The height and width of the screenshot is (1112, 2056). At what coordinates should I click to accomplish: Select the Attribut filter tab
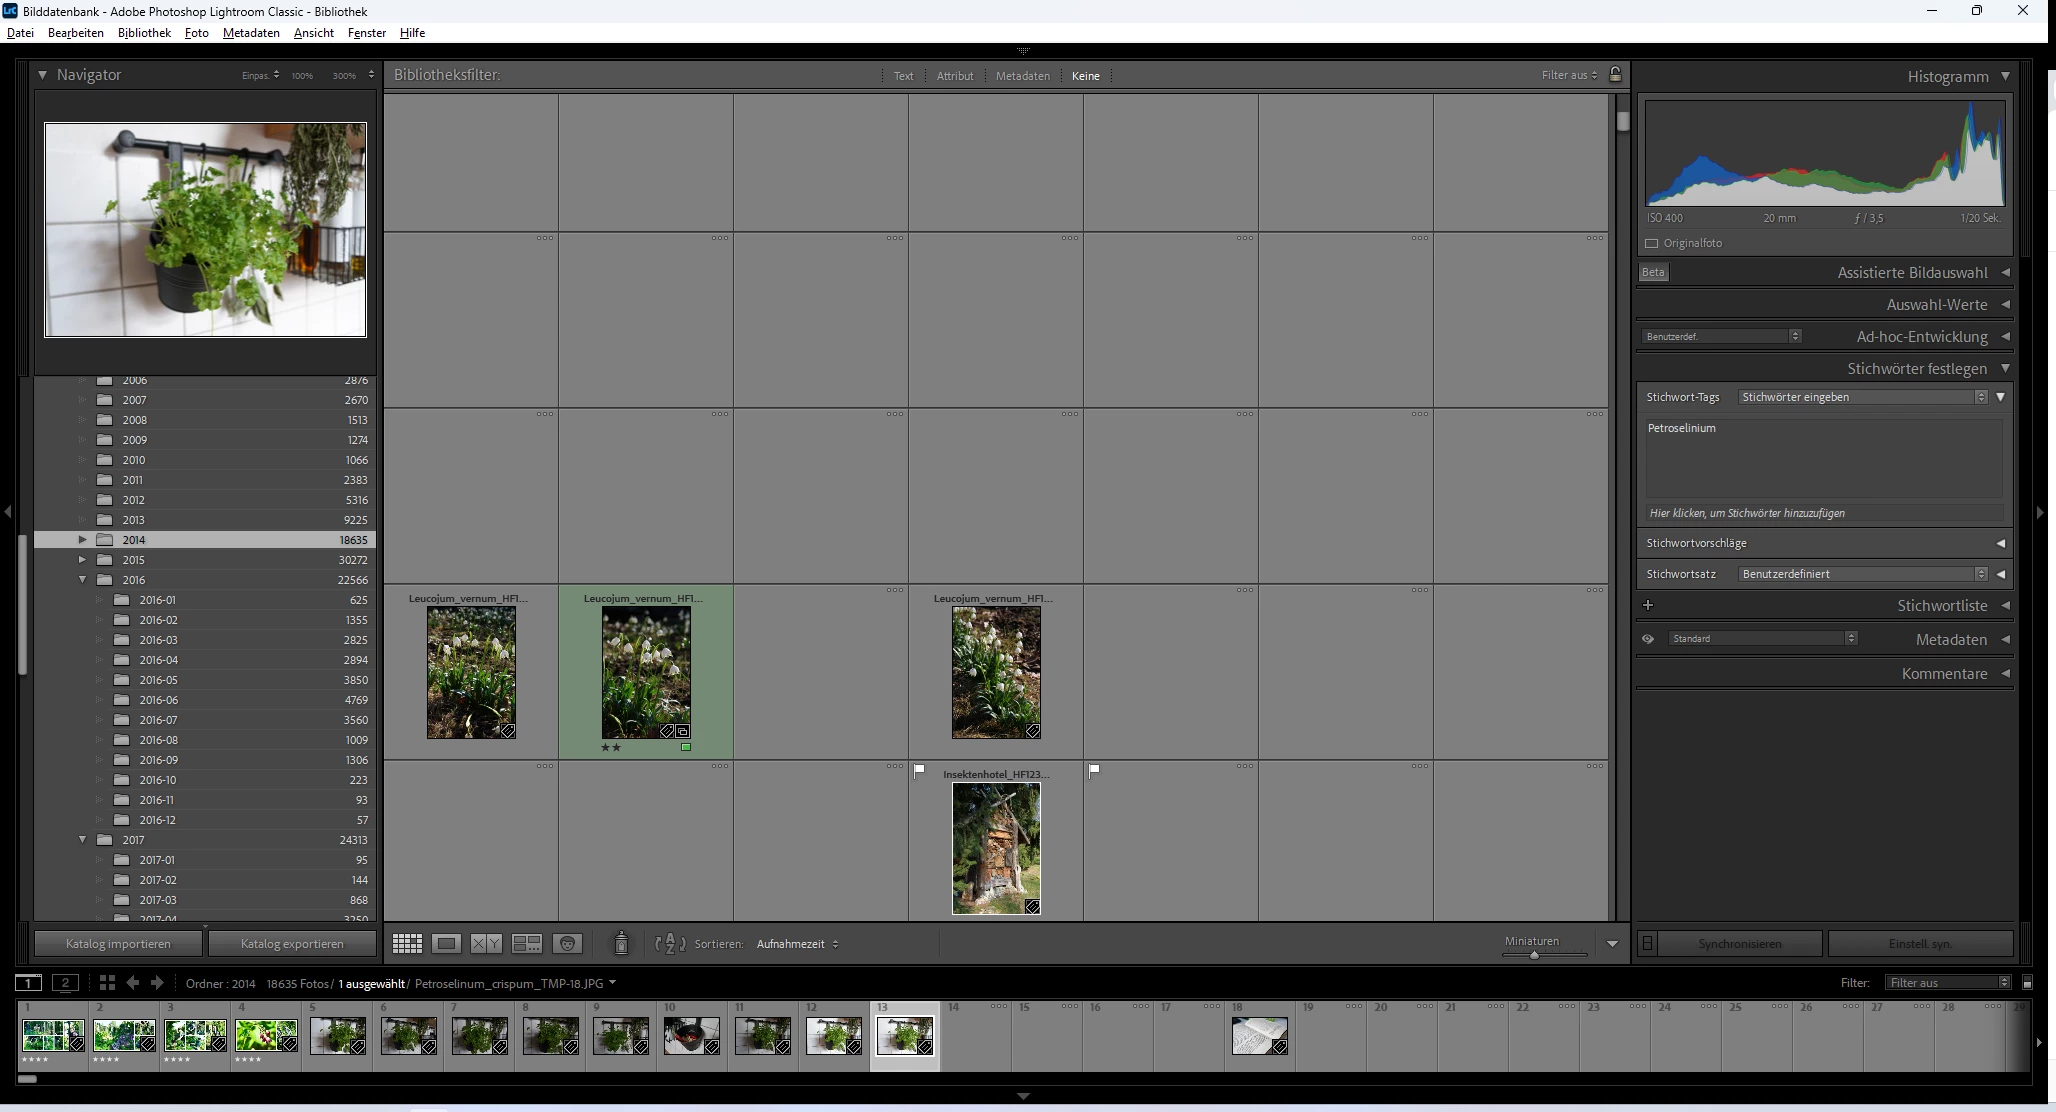coord(955,76)
